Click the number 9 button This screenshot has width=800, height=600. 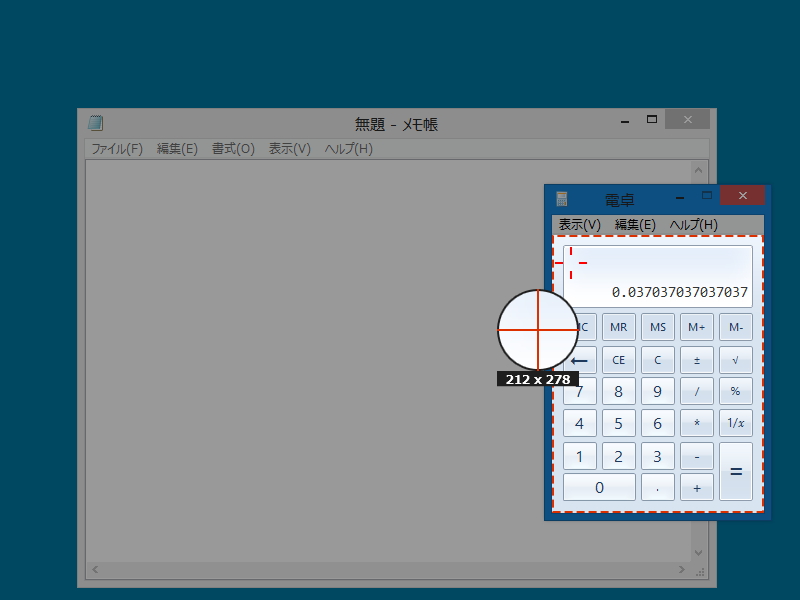tap(658, 391)
